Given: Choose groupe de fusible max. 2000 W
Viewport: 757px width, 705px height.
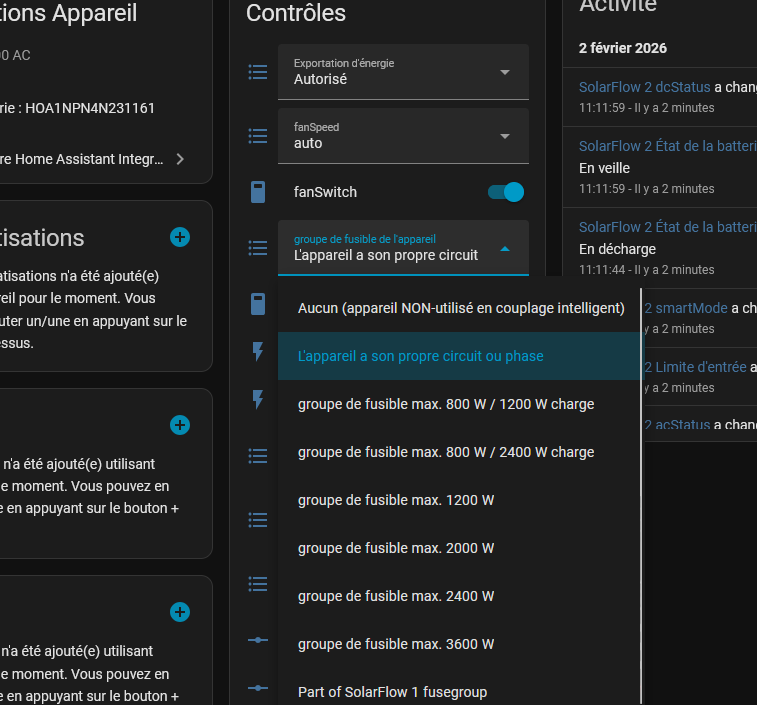Looking at the screenshot, I should tap(396, 548).
